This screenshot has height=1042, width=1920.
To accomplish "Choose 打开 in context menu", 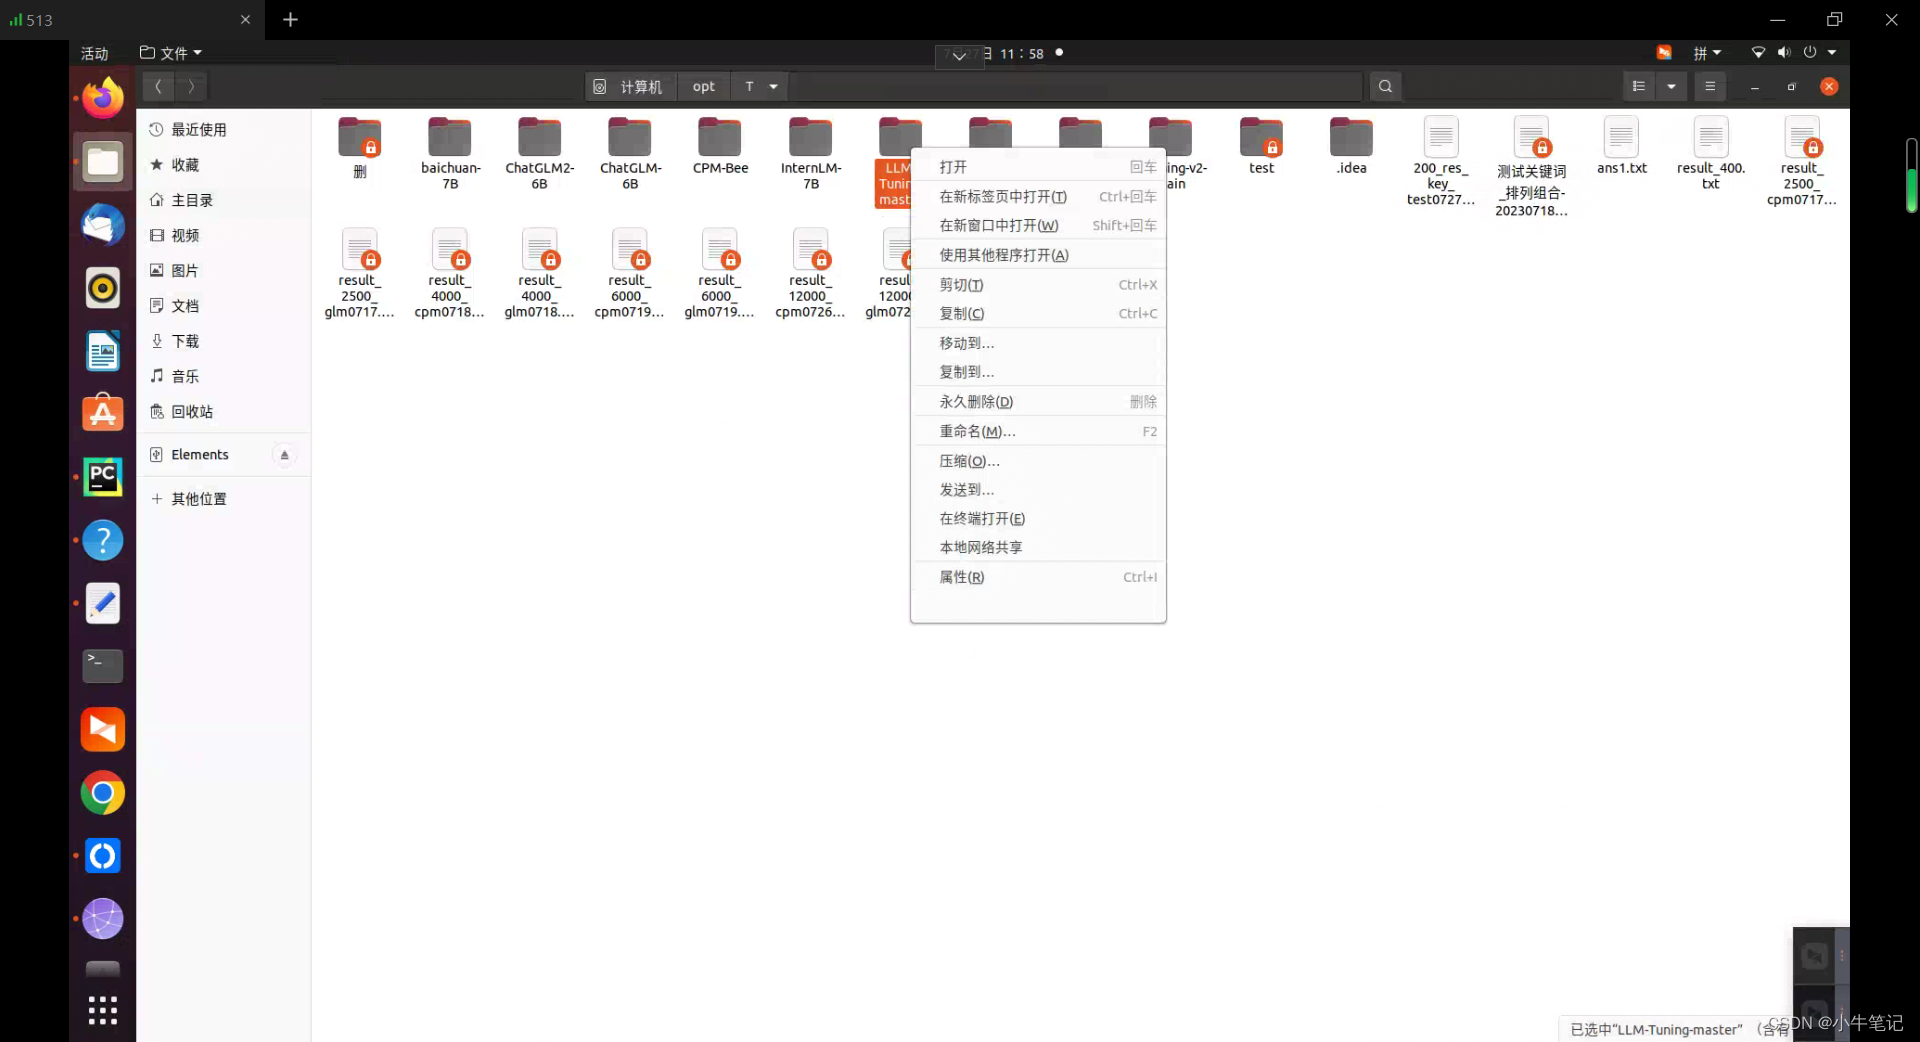I will click(x=1038, y=167).
